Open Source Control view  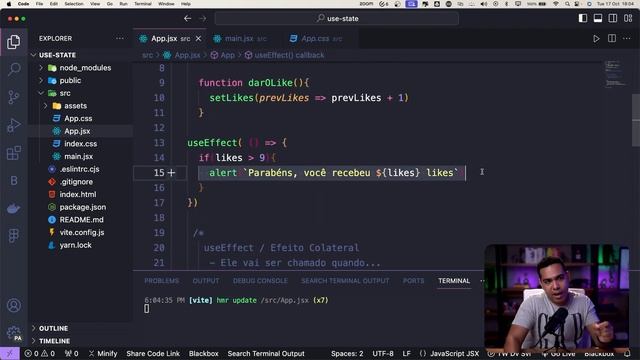click(13, 97)
